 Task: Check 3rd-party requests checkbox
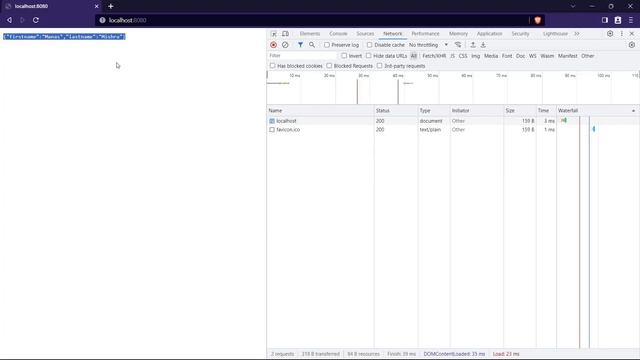[x=380, y=66]
